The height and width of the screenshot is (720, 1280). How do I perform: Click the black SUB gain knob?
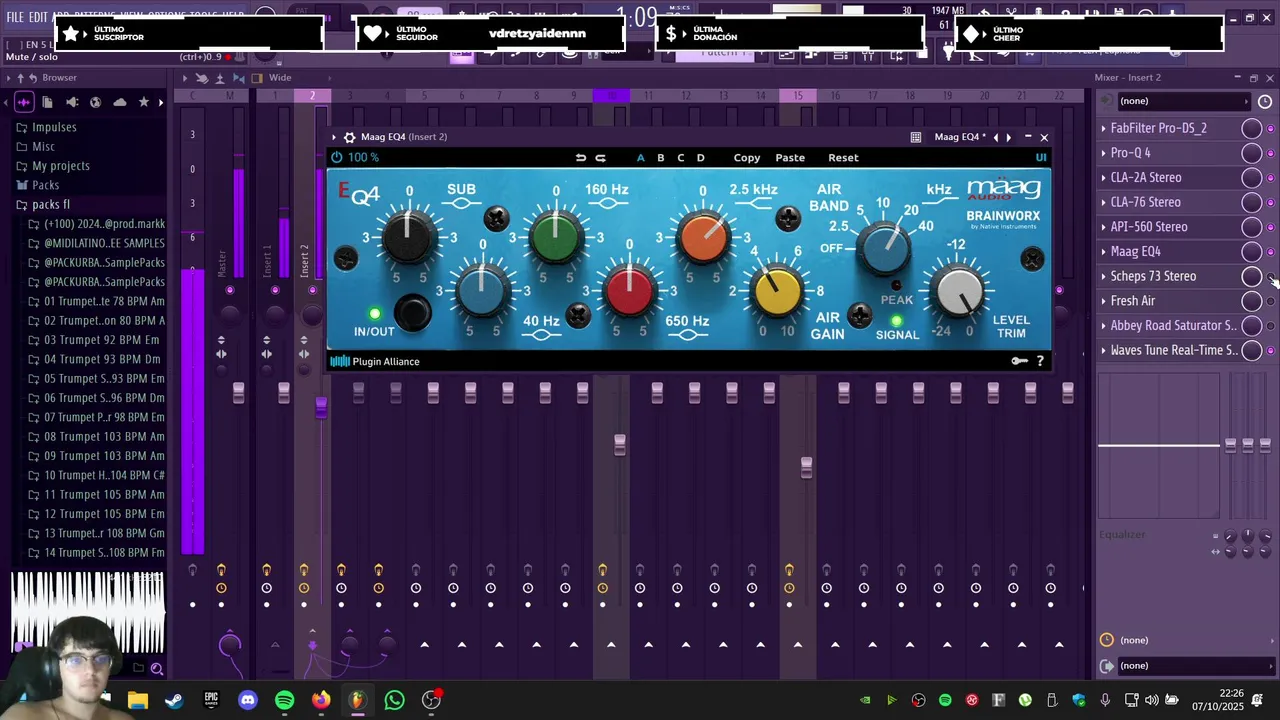point(408,236)
